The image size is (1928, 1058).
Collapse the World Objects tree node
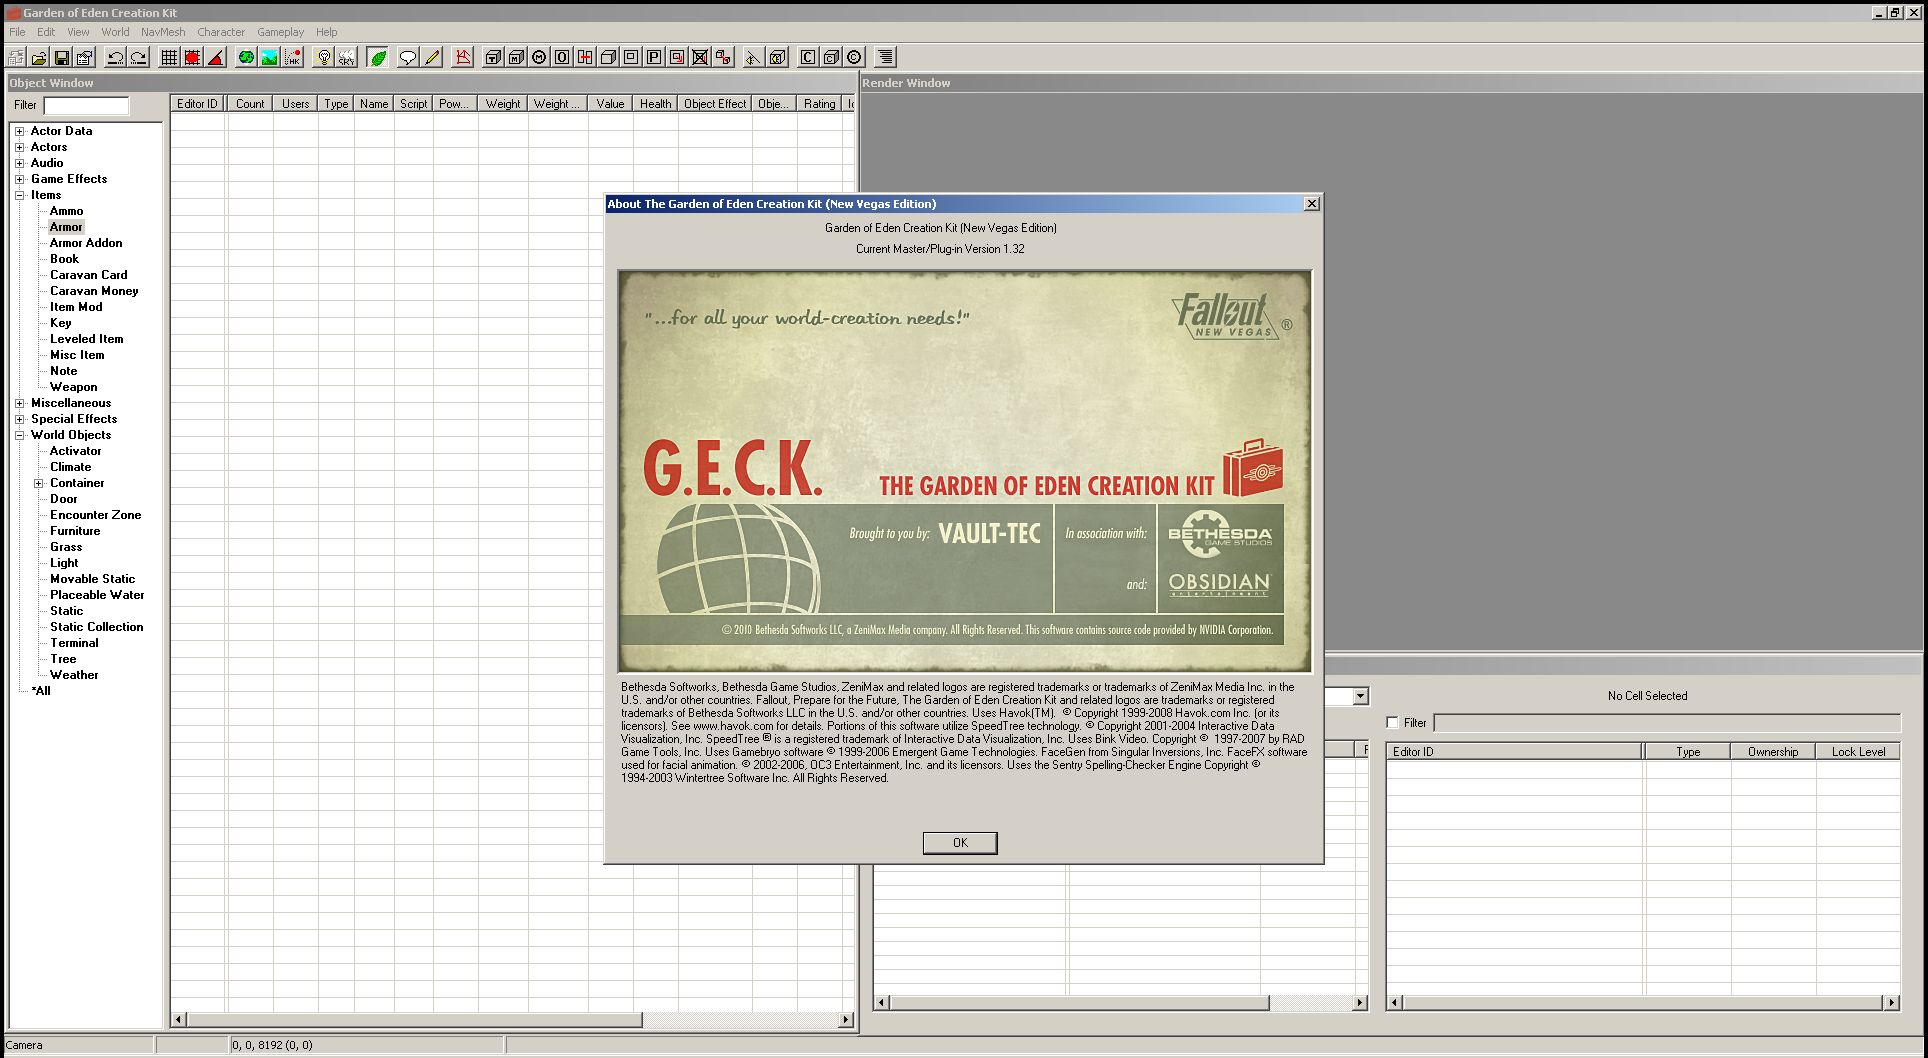click(x=19, y=435)
